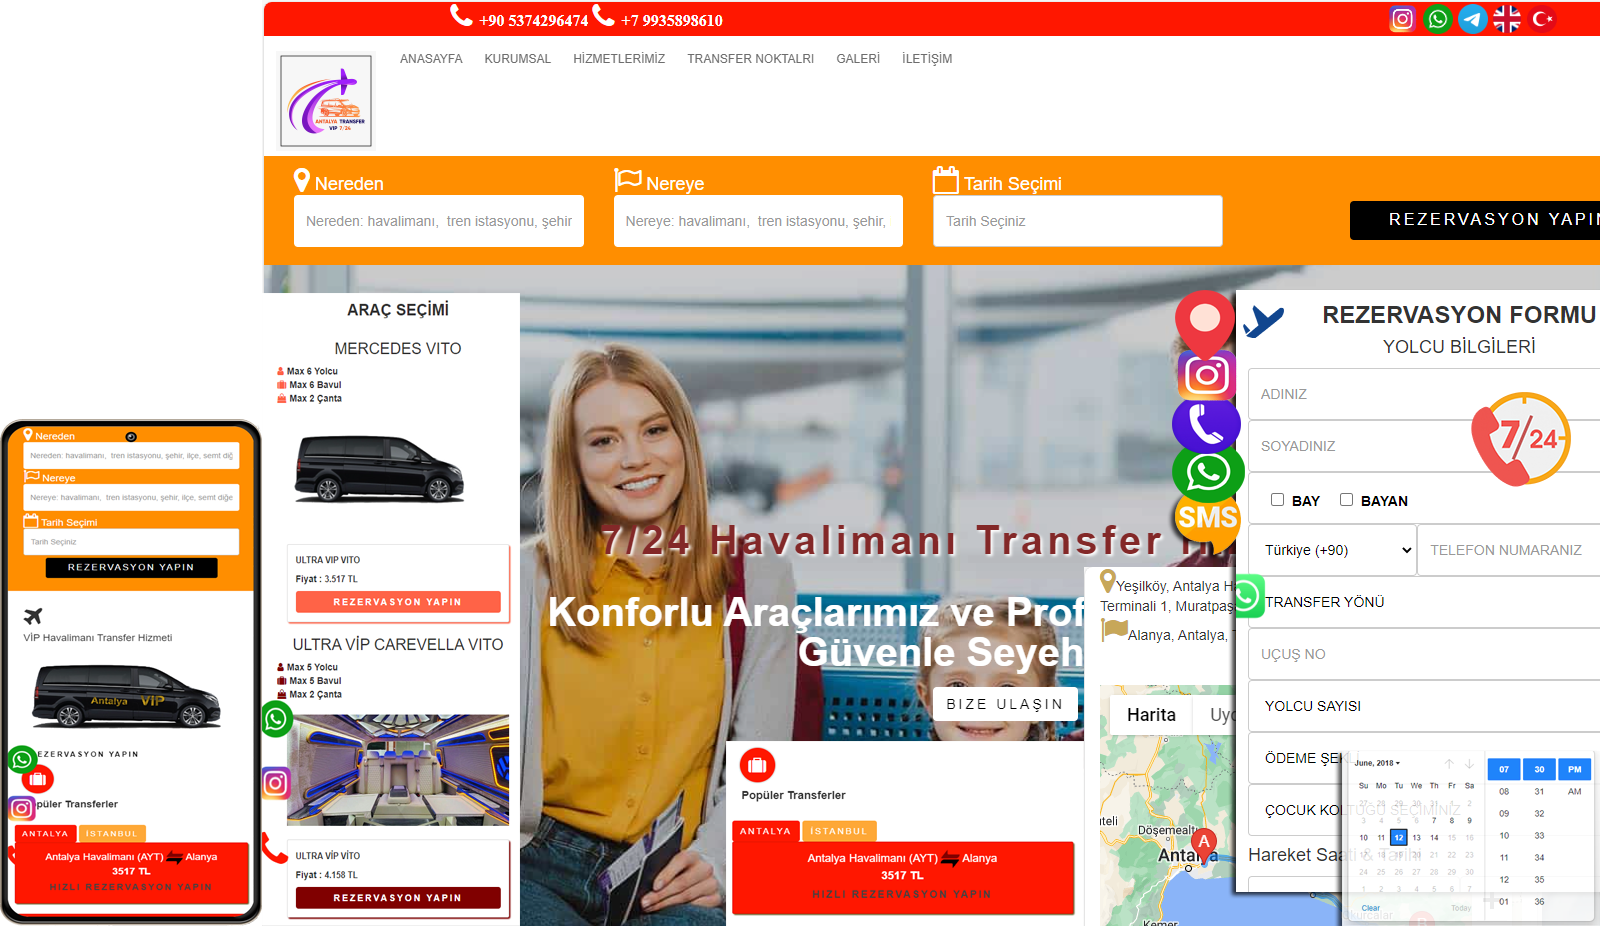Open the large floating Instagram icon

tap(1206, 375)
